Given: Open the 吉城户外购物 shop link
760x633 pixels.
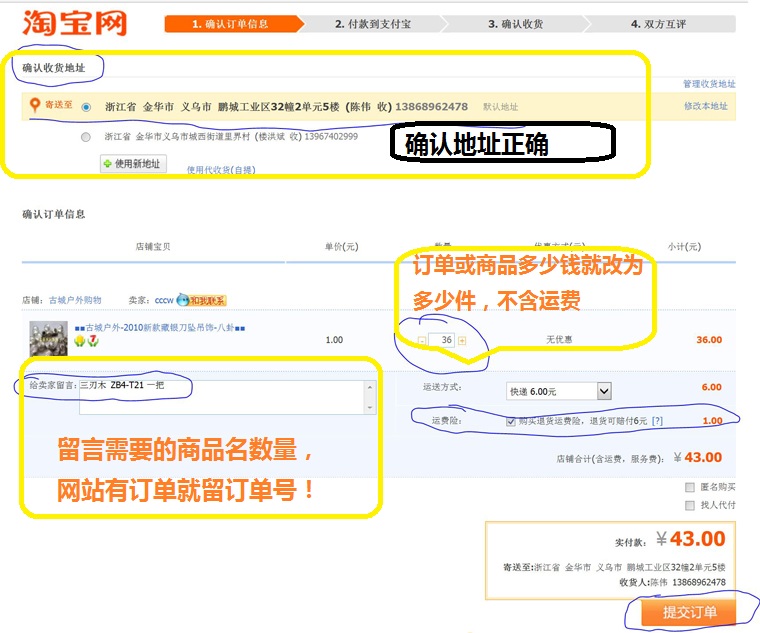Looking at the screenshot, I should click(x=75, y=300).
